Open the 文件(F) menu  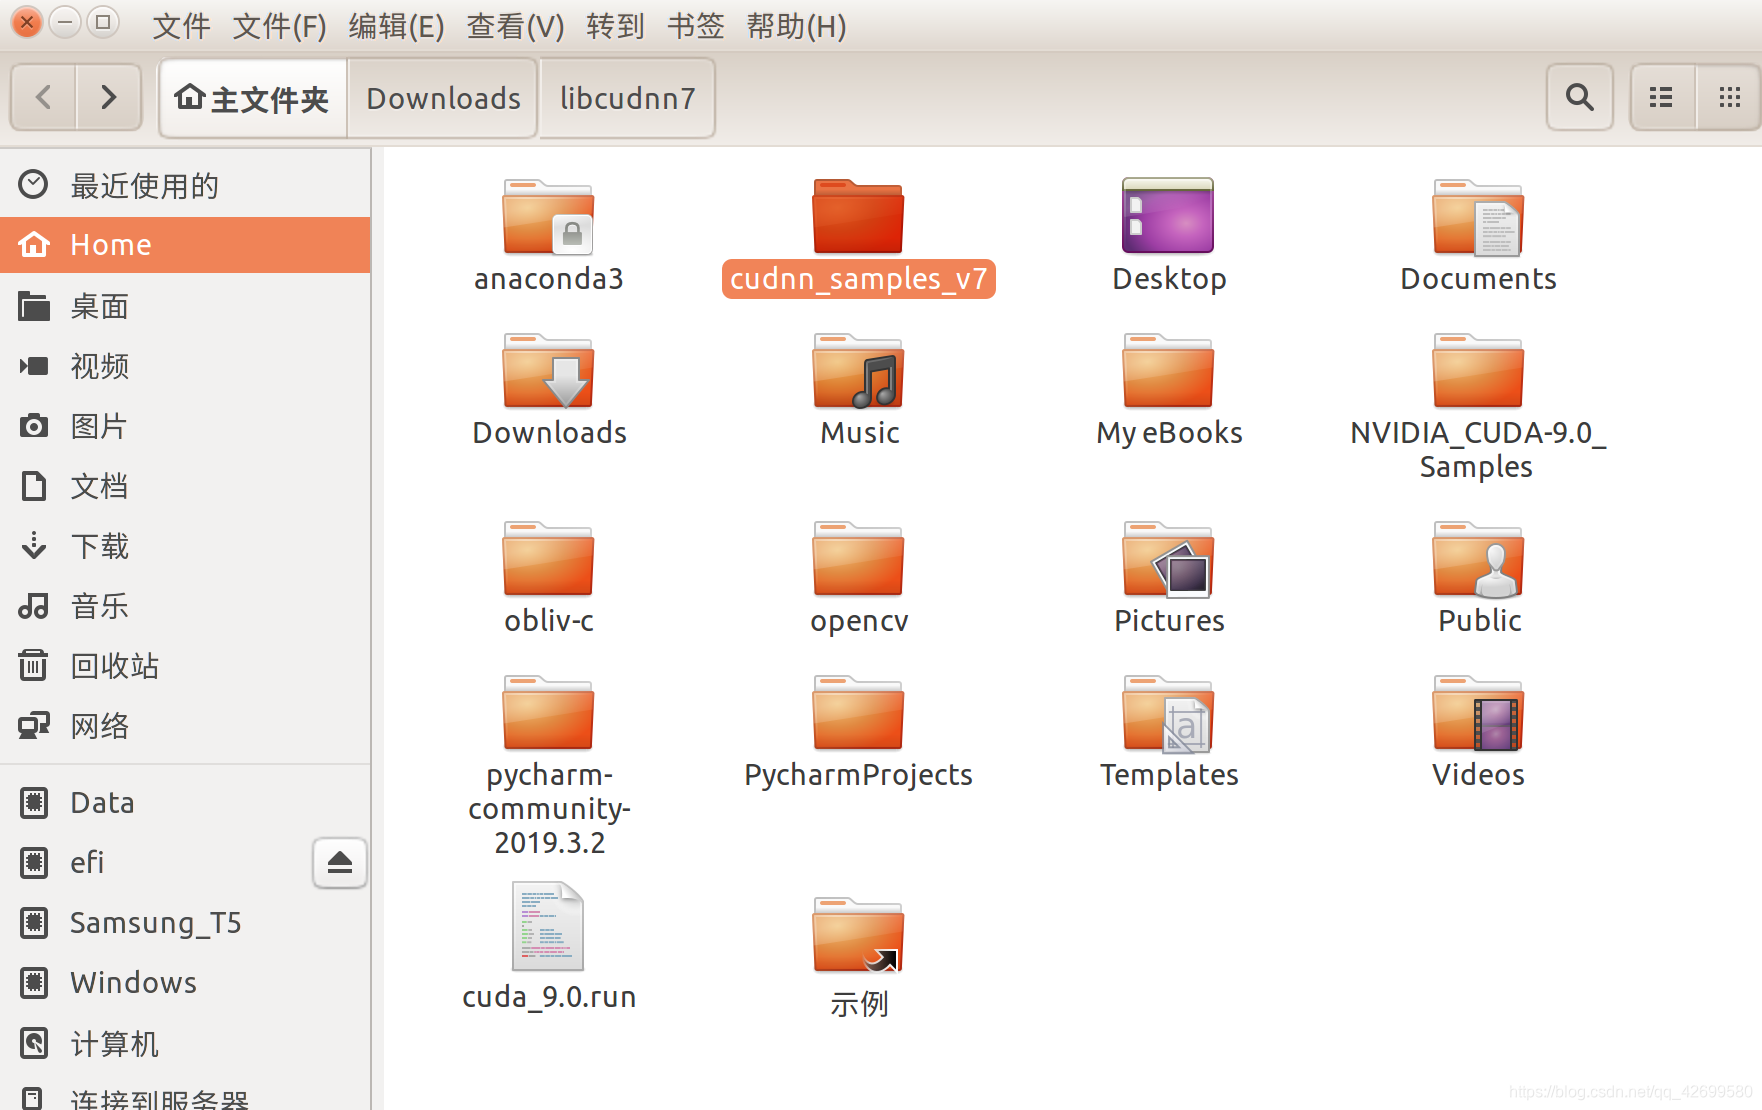(x=279, y=26)
